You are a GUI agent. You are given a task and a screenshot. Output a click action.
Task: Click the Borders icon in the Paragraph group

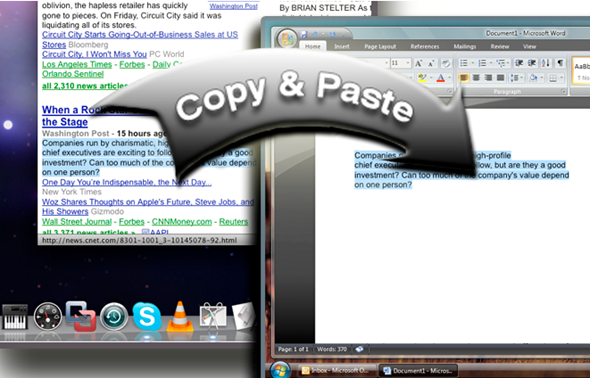pos(553,78)
